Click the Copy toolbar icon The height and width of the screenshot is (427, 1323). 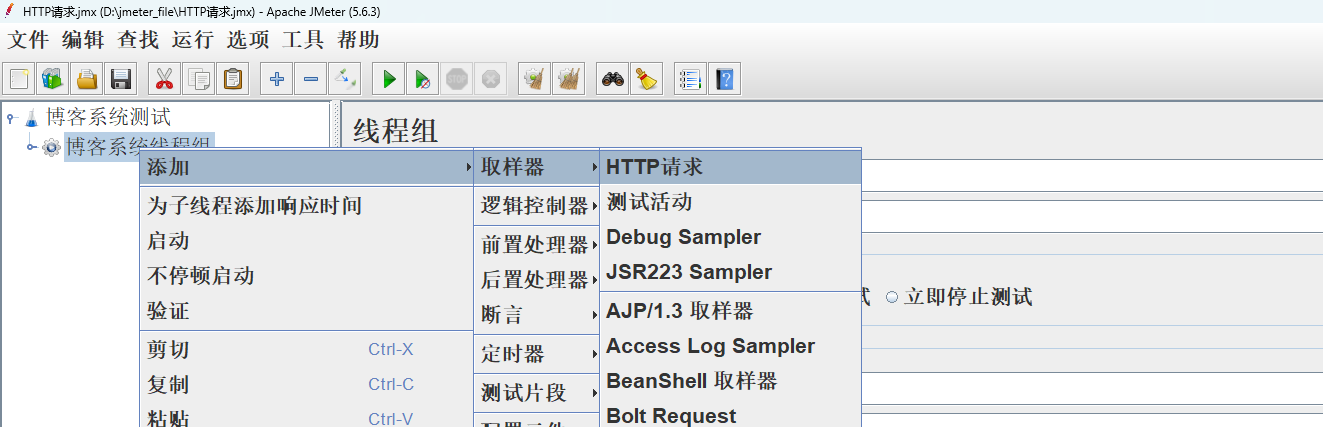tap(199, 78)
